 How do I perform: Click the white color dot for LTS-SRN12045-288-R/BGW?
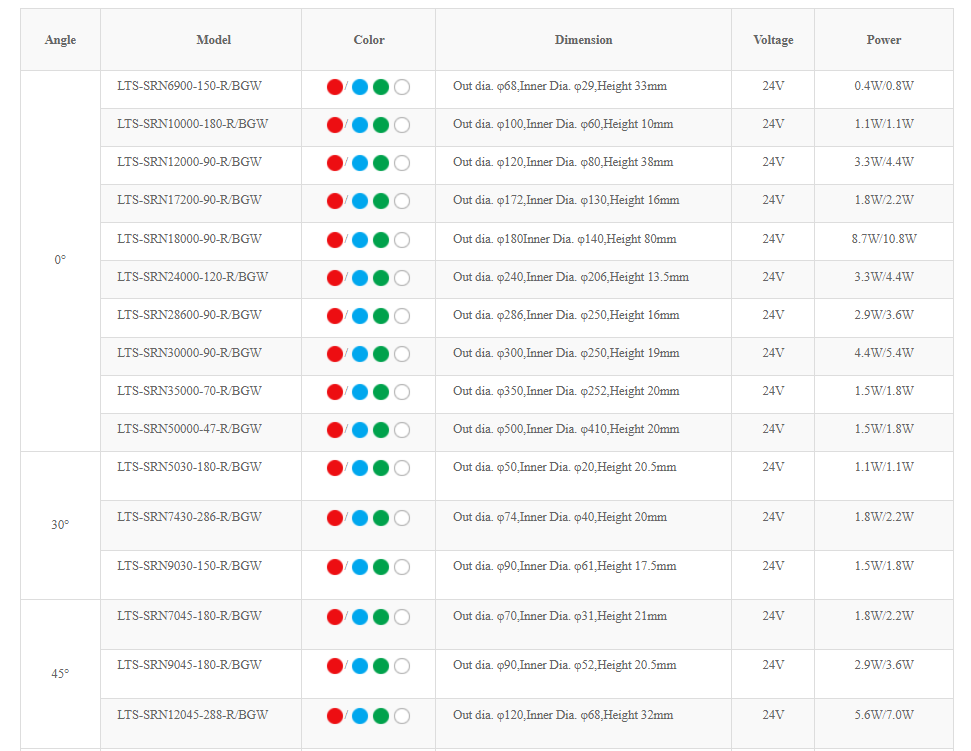click(x=402, y=716)
